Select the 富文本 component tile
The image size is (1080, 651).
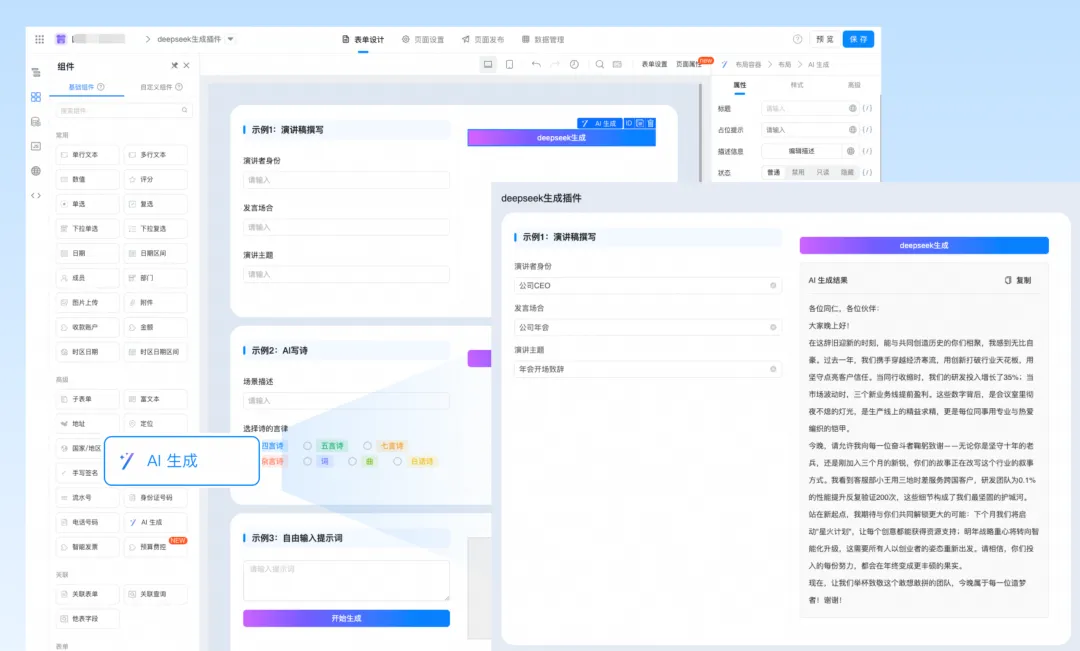coord(156,399)
